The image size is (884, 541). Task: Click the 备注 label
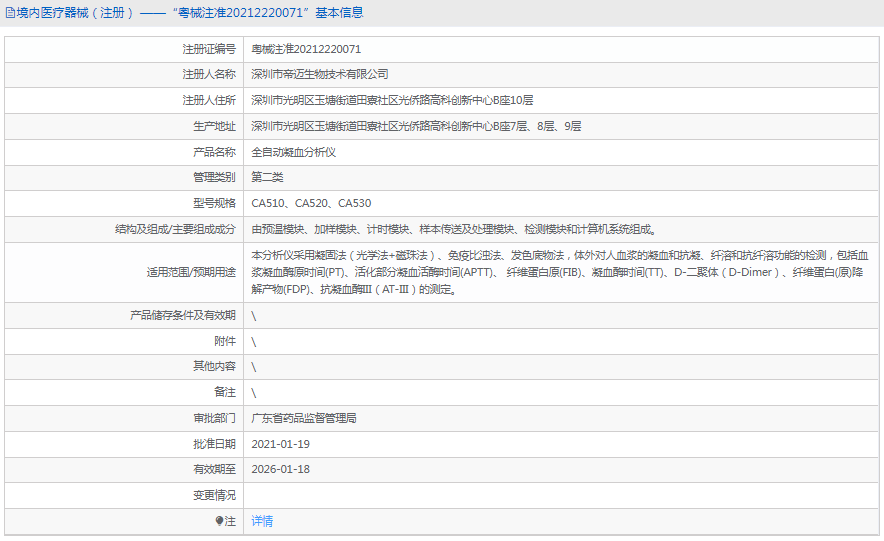225,392
